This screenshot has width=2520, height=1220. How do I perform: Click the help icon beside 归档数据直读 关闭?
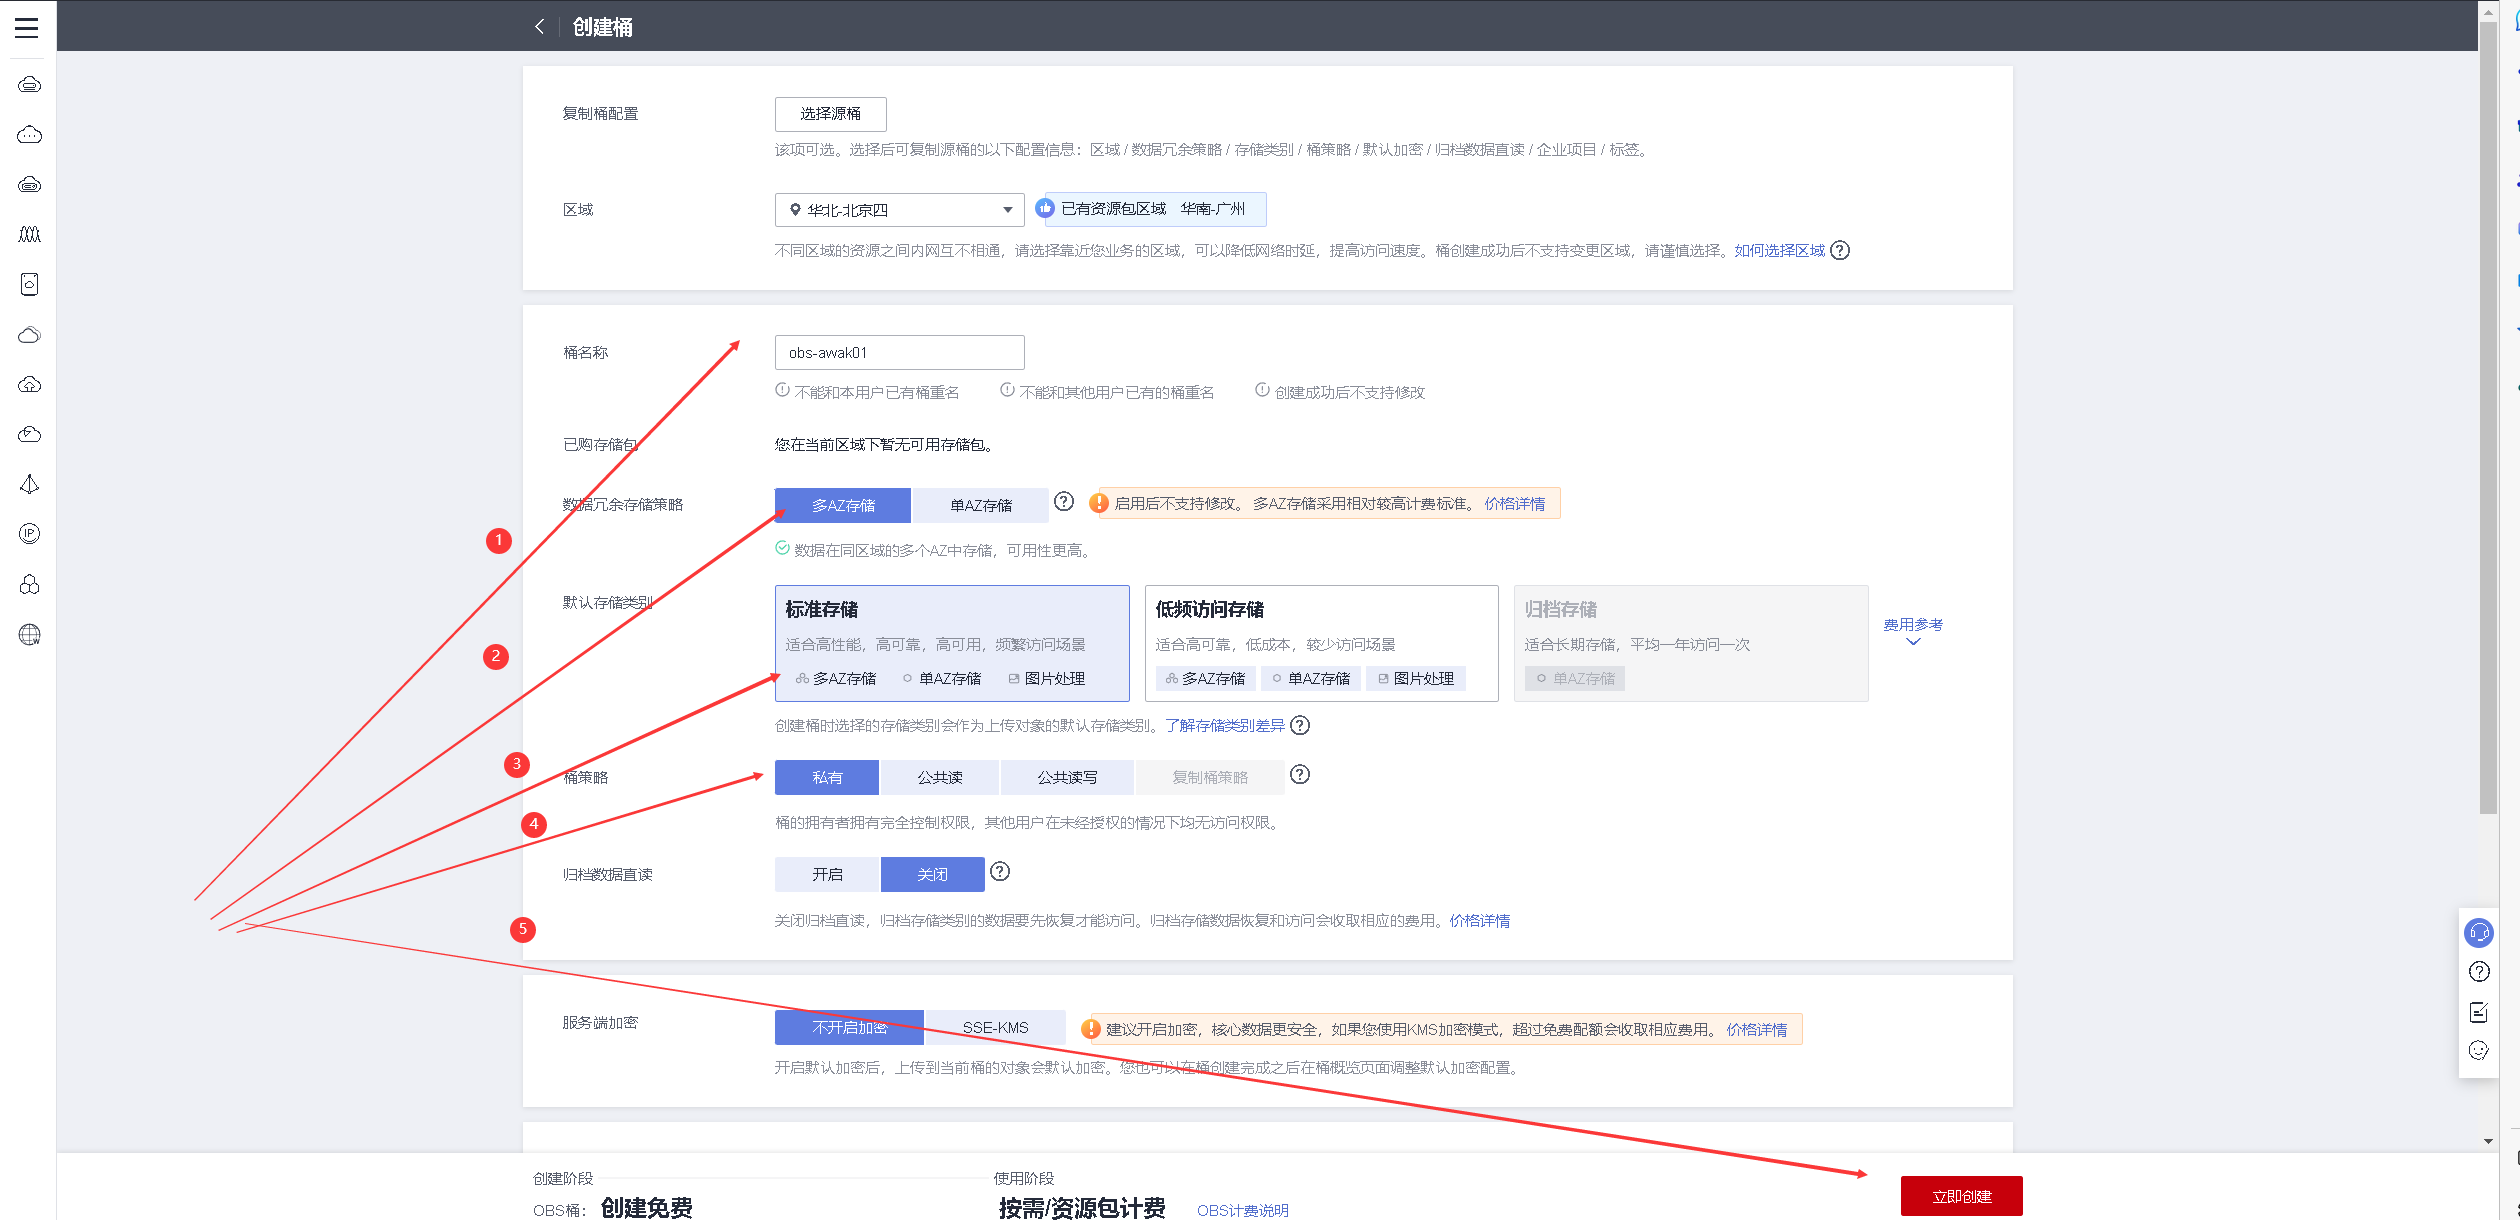pyautogui.click(x=1000, y=872)
